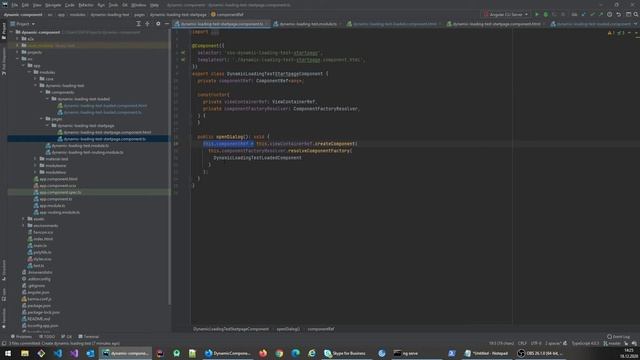Collapse the app folder
The image size is (640, 360).
click(24, 65)
